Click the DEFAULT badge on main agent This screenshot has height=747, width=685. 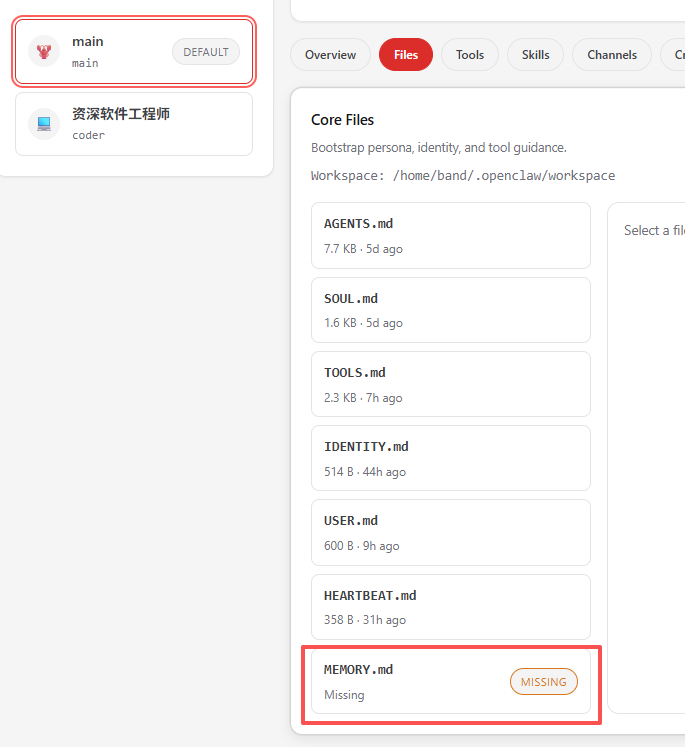click(206, 52)
